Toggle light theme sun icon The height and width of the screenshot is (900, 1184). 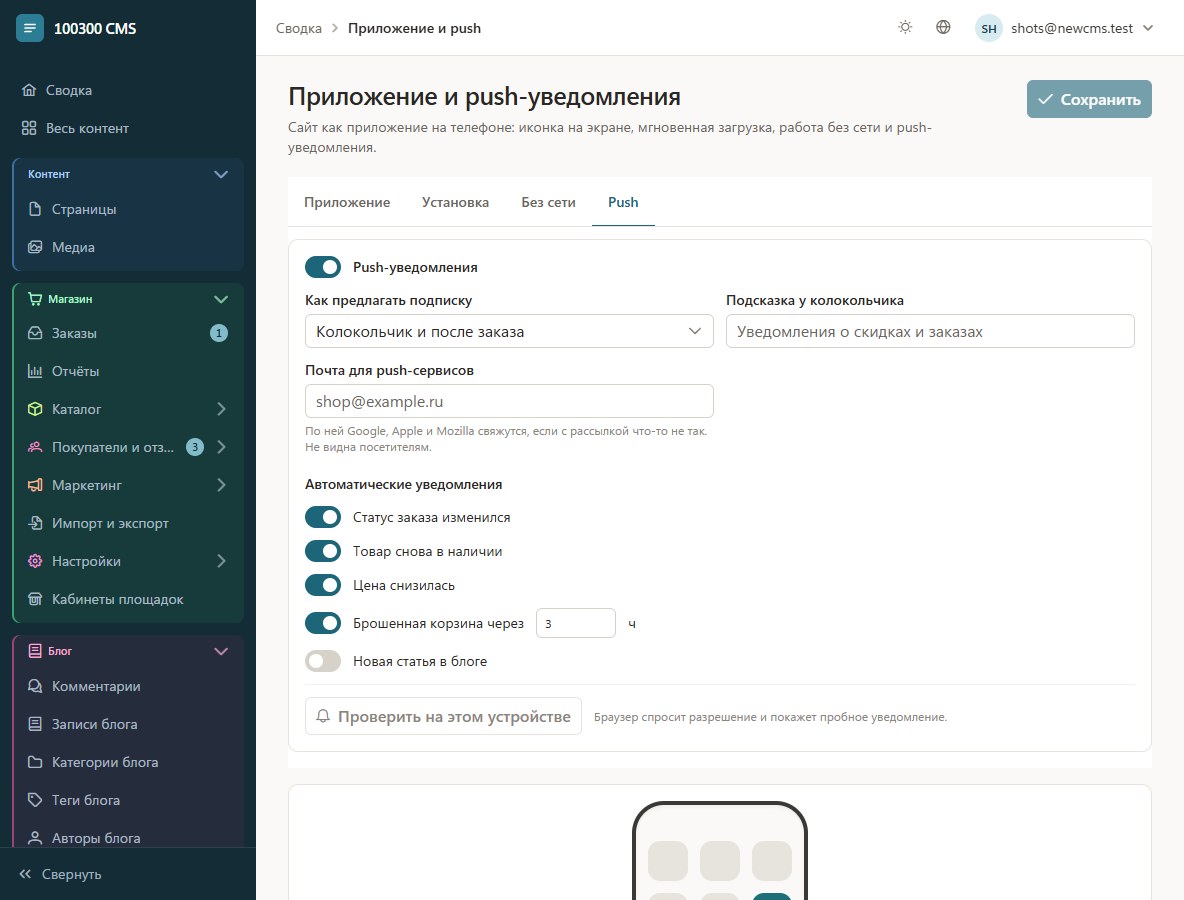click(x=905, y=27)
